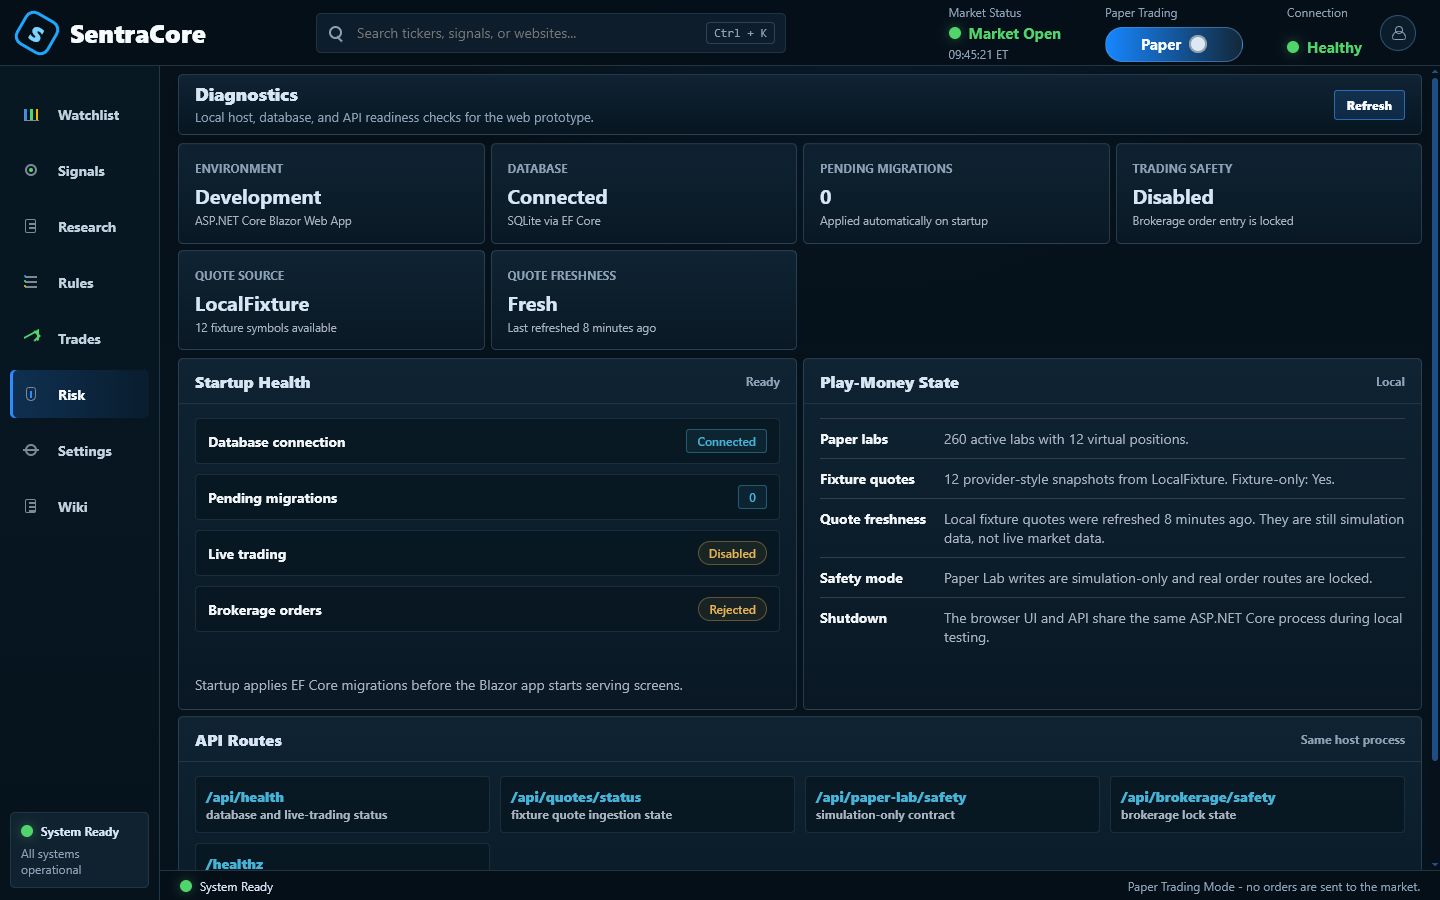Select the Quote Source LocalFixture card
Viewport: 1440px width, 900px height.
point(331,300)
